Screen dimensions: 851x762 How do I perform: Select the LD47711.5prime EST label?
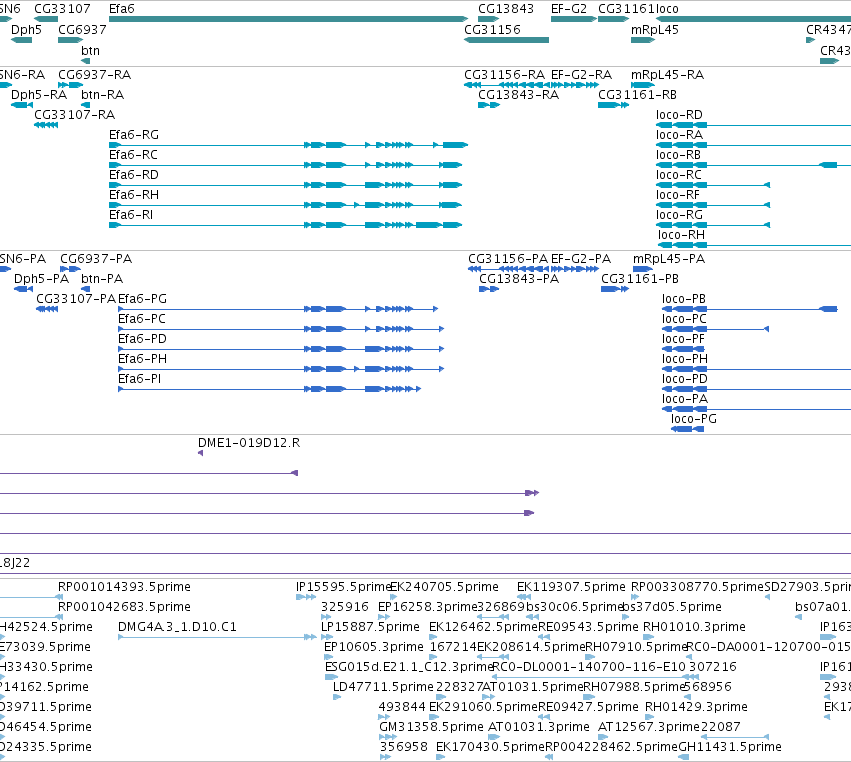(x=383, y=687)
